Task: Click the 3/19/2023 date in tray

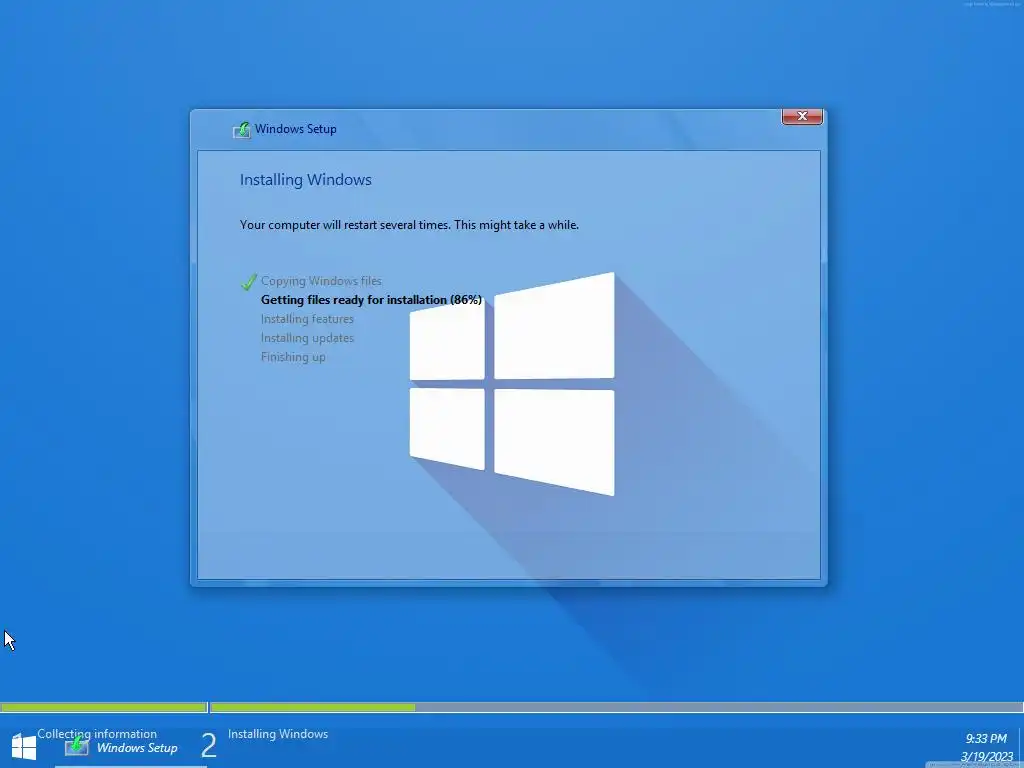Action: click(x=986, y=757)
